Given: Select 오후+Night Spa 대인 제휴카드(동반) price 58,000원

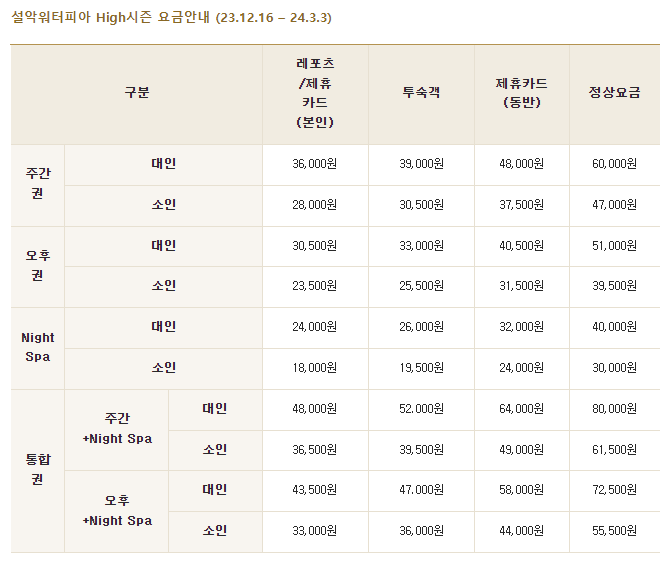Looking at the screenshot, I should 522,490.
